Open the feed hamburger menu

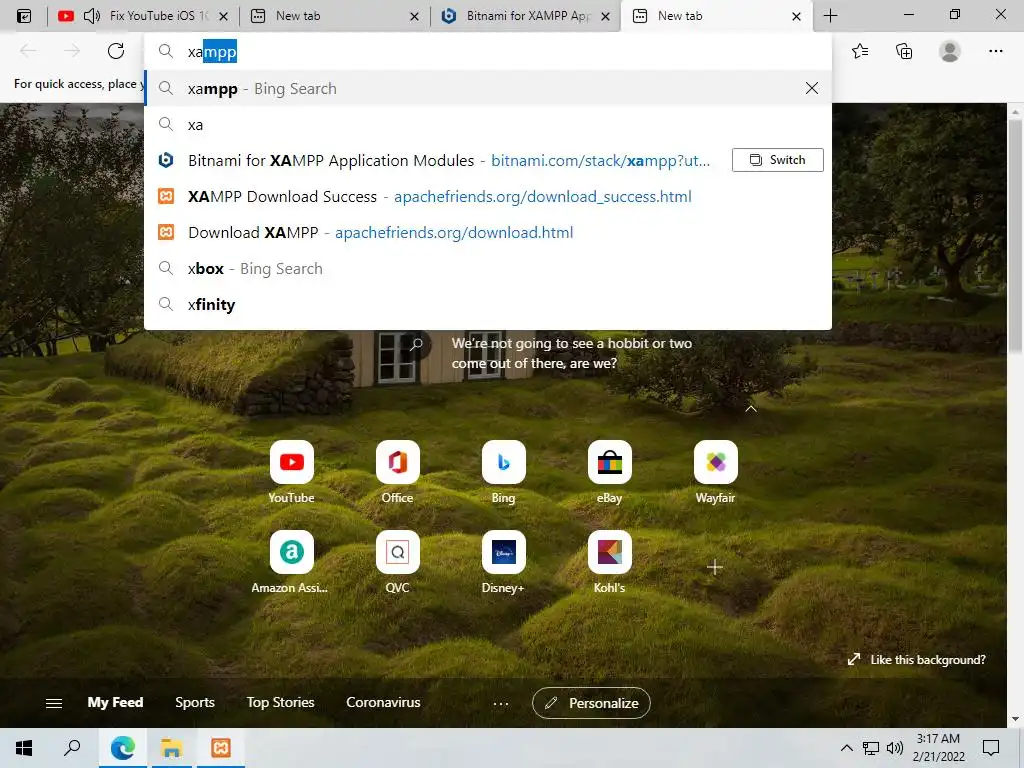(x=54, y=703)
